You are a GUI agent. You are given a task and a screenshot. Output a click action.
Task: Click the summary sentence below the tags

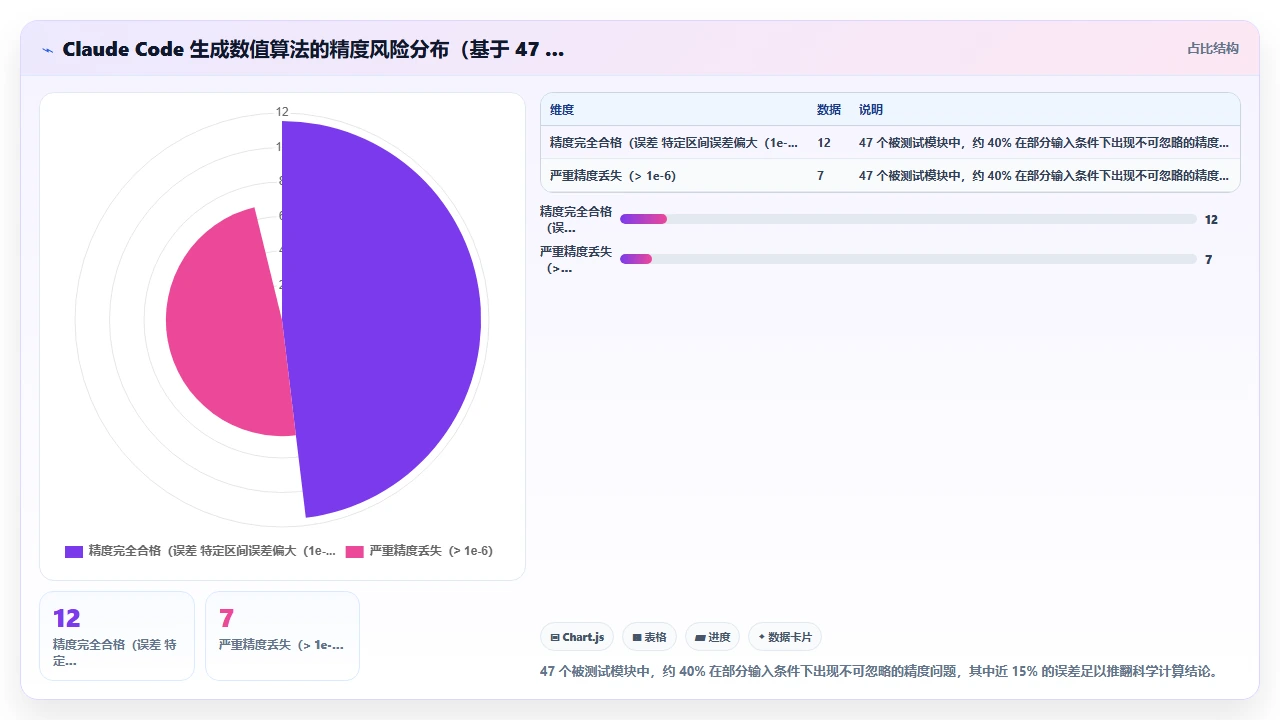point(880,671)
